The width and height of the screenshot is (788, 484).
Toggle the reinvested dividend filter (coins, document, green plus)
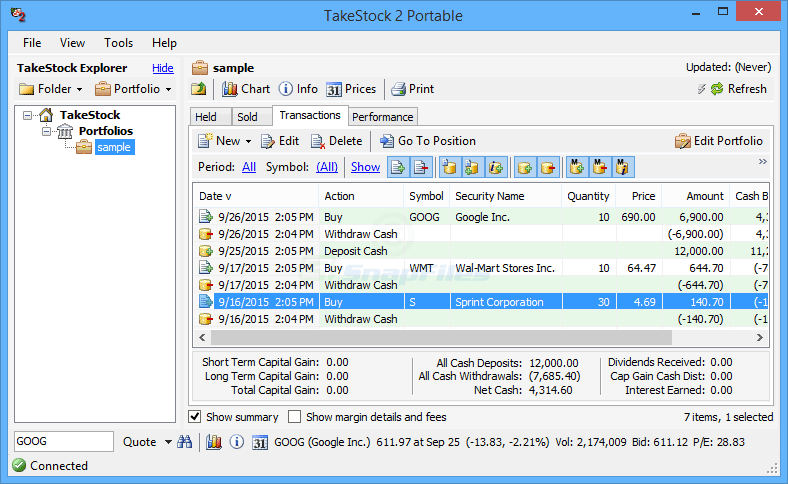[472, 167]
